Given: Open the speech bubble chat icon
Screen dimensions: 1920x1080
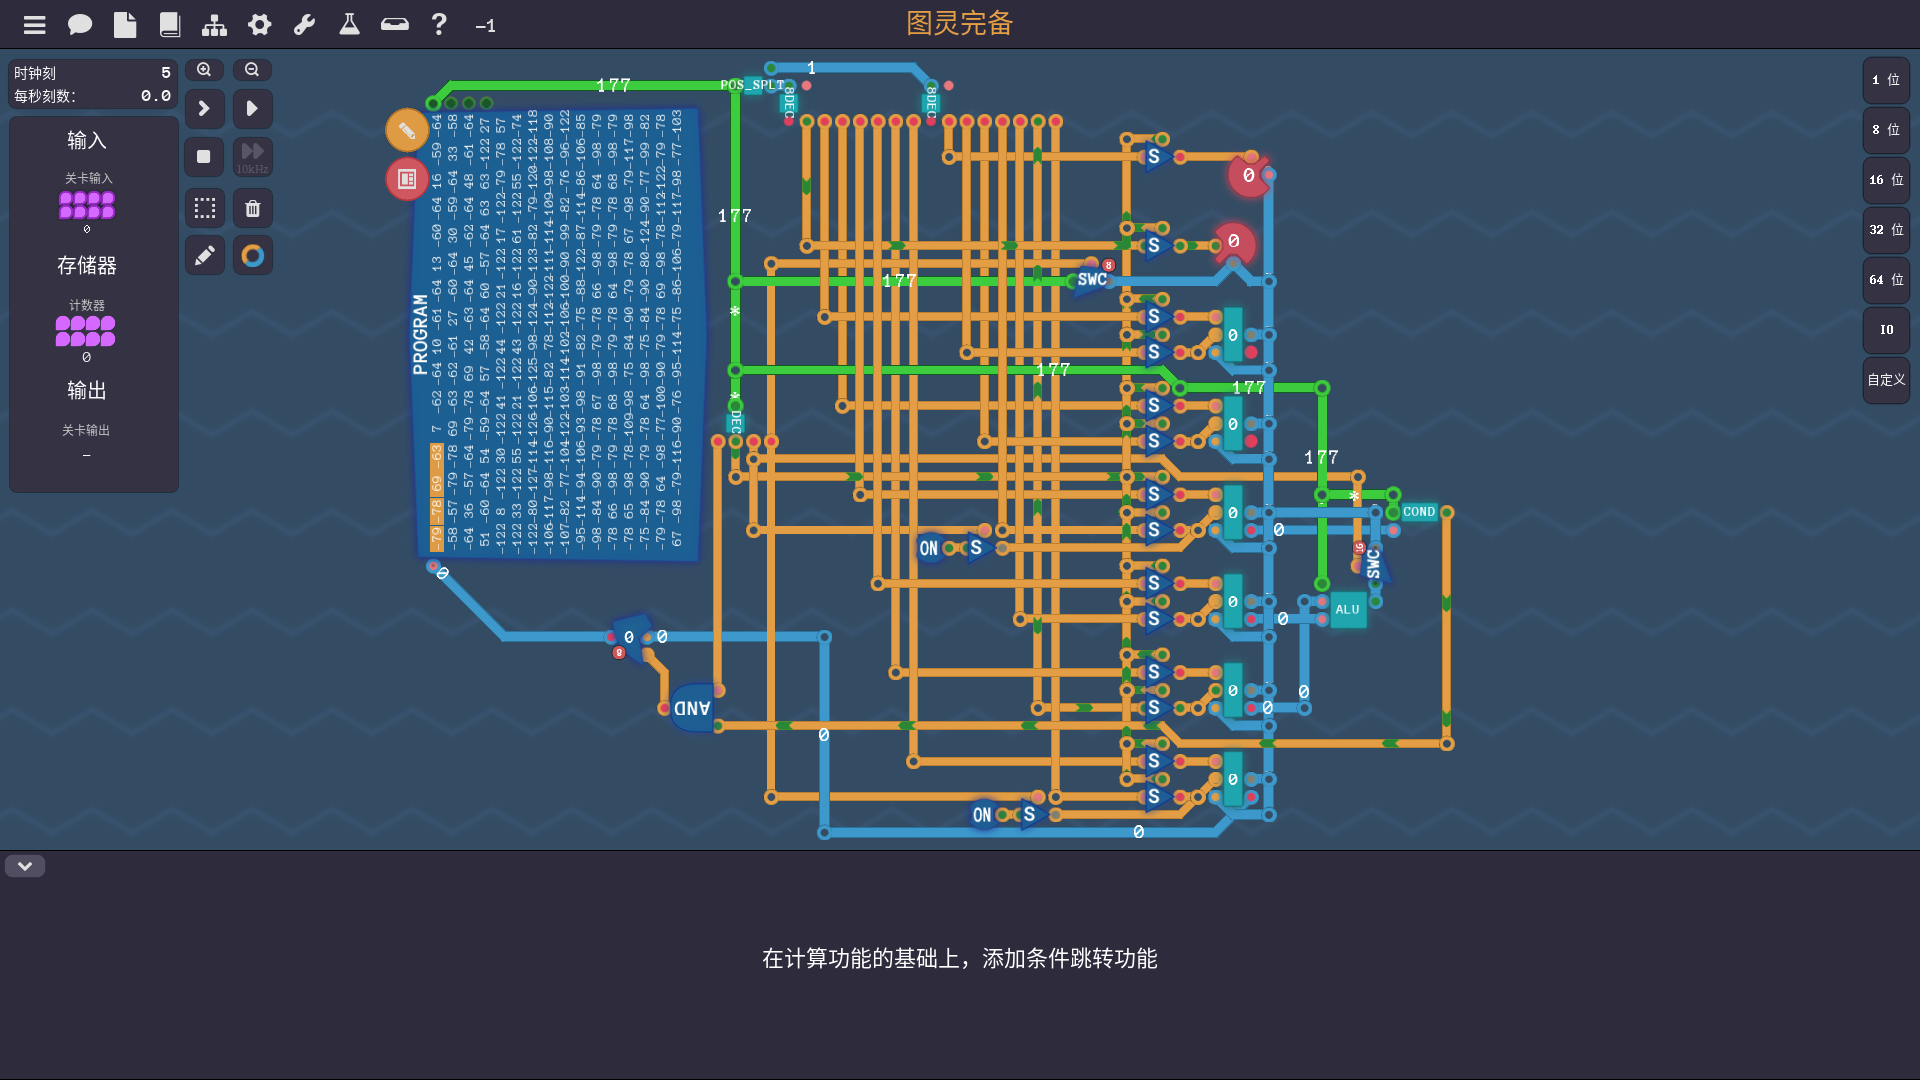Looking at the screenshot, I should [80, 25].
